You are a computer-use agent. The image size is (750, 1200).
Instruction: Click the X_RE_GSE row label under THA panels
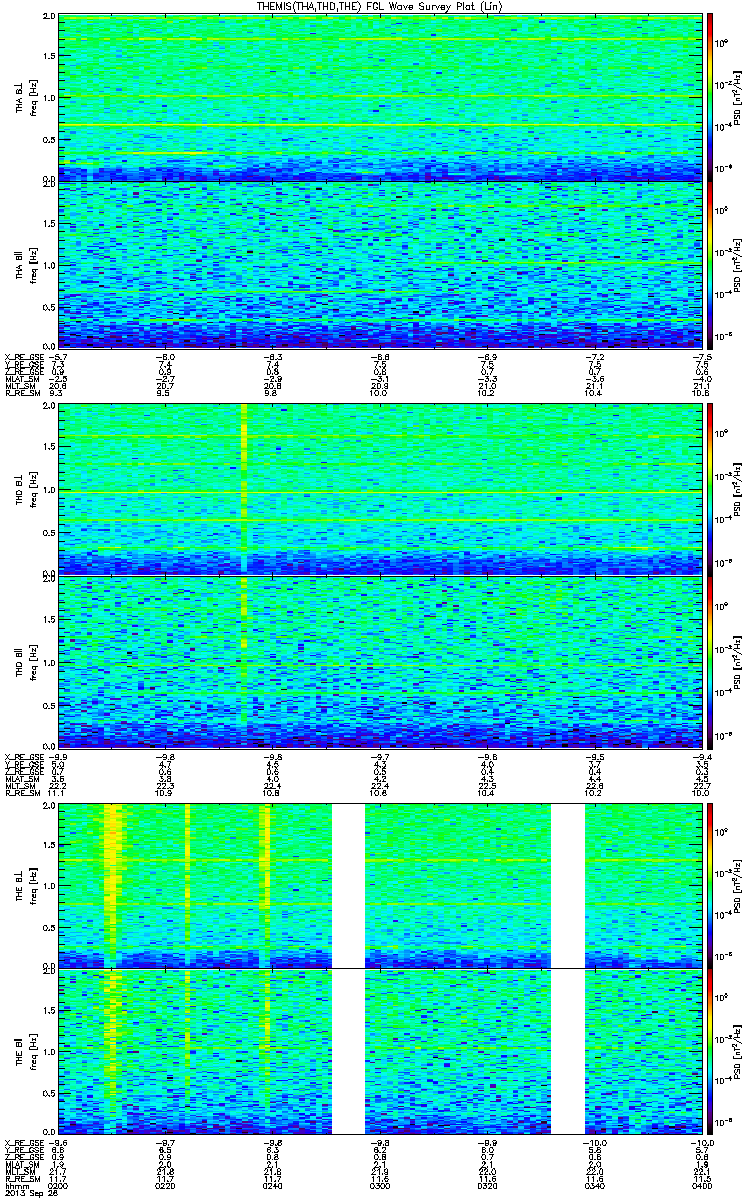click(23, 355)
